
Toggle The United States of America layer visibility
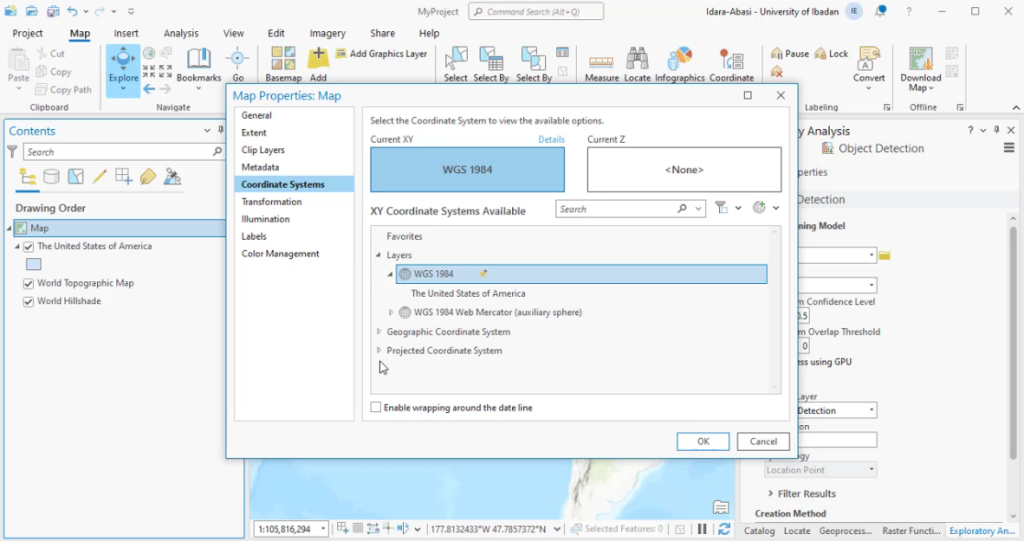coord(28,247)
